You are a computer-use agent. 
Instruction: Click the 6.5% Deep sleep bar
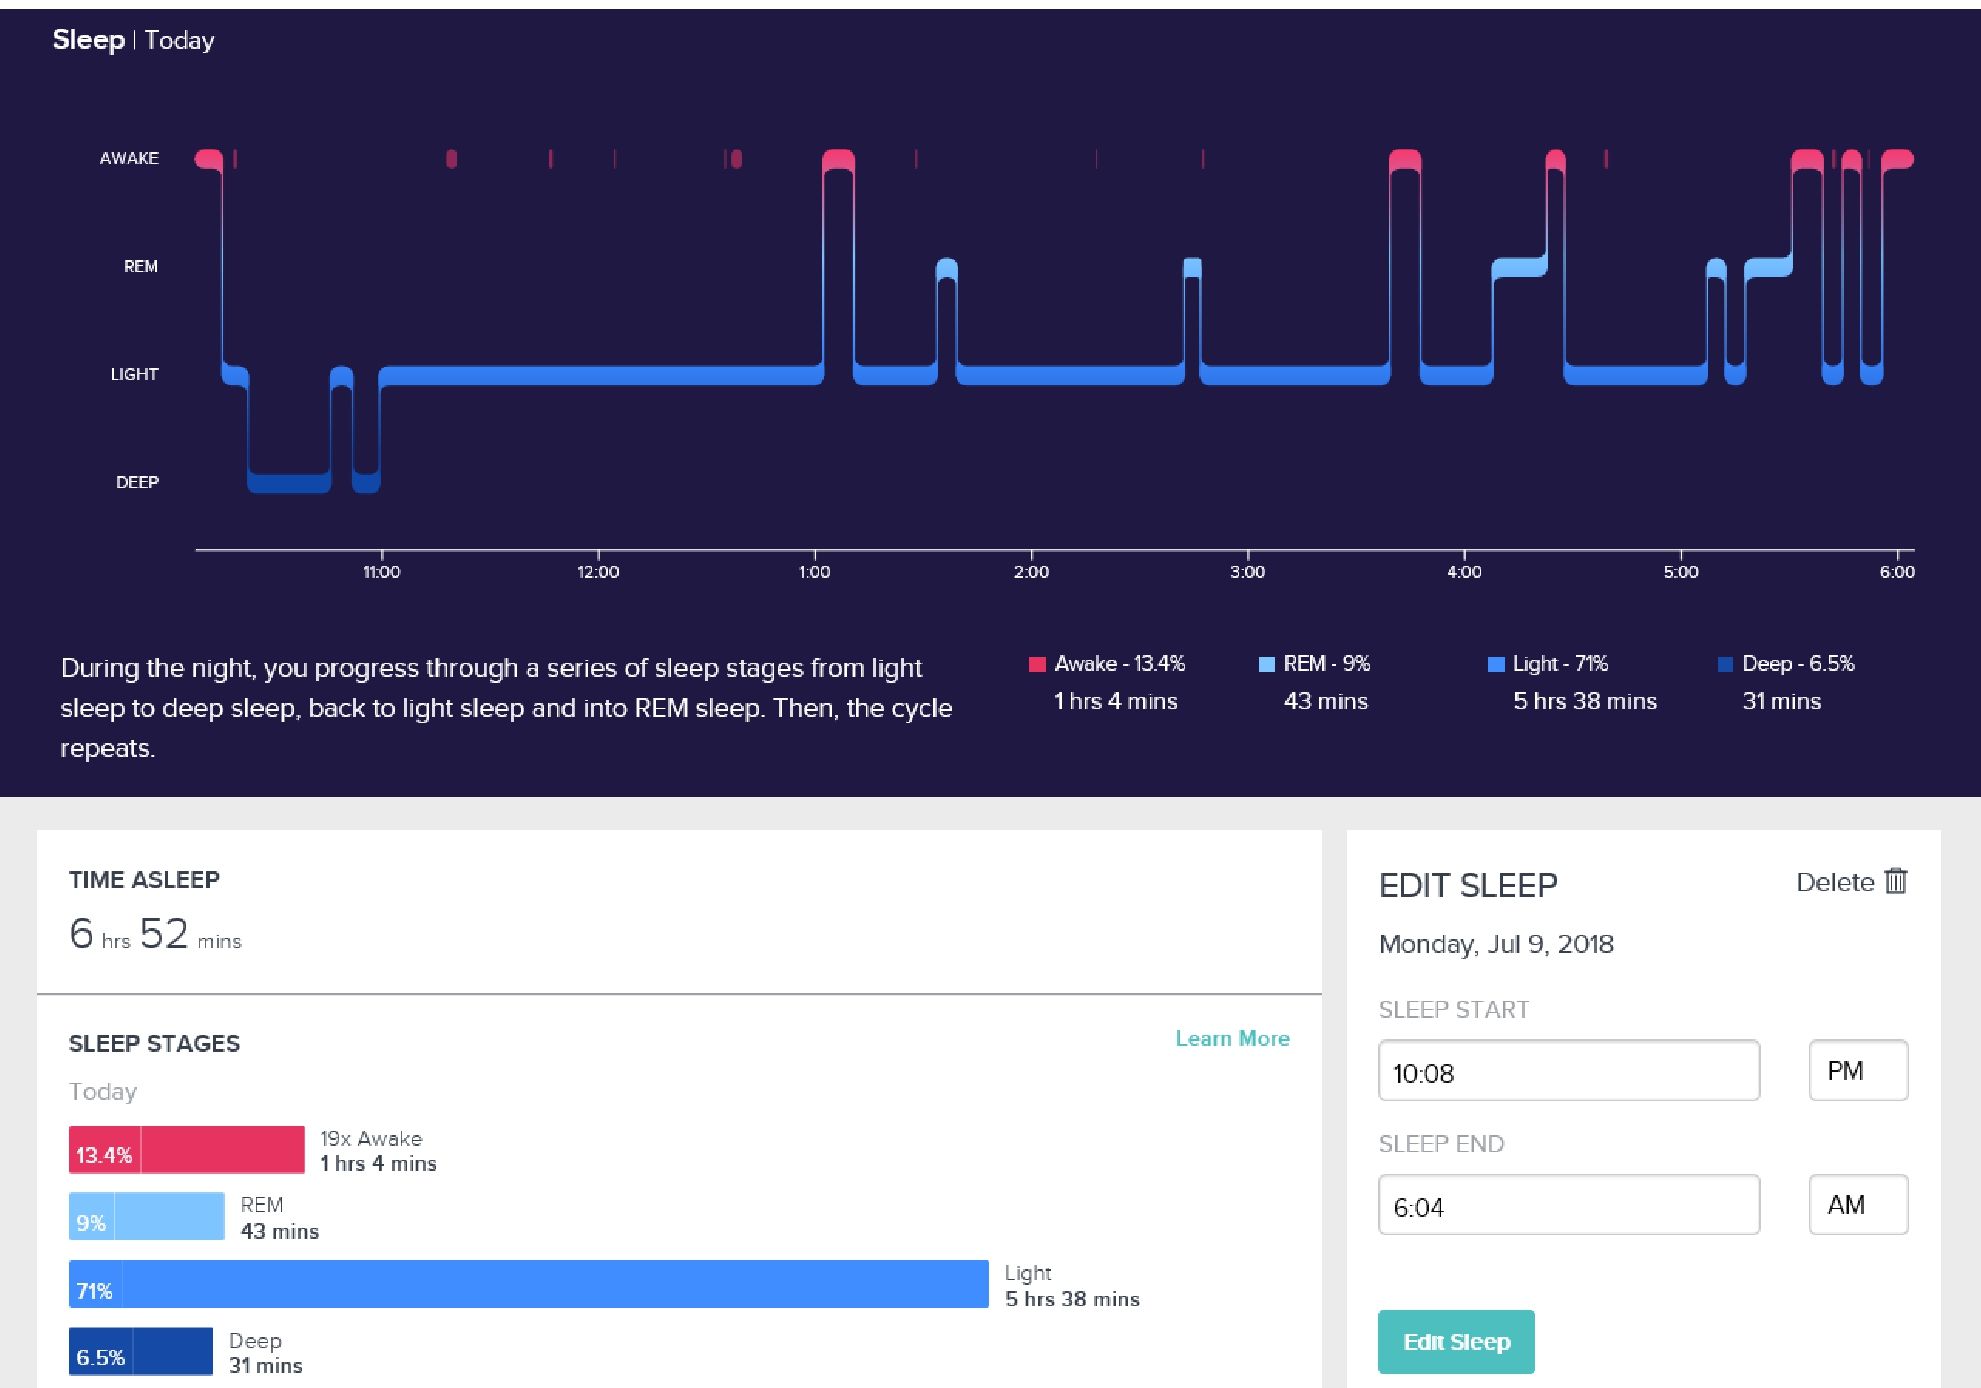point(141,1352)
